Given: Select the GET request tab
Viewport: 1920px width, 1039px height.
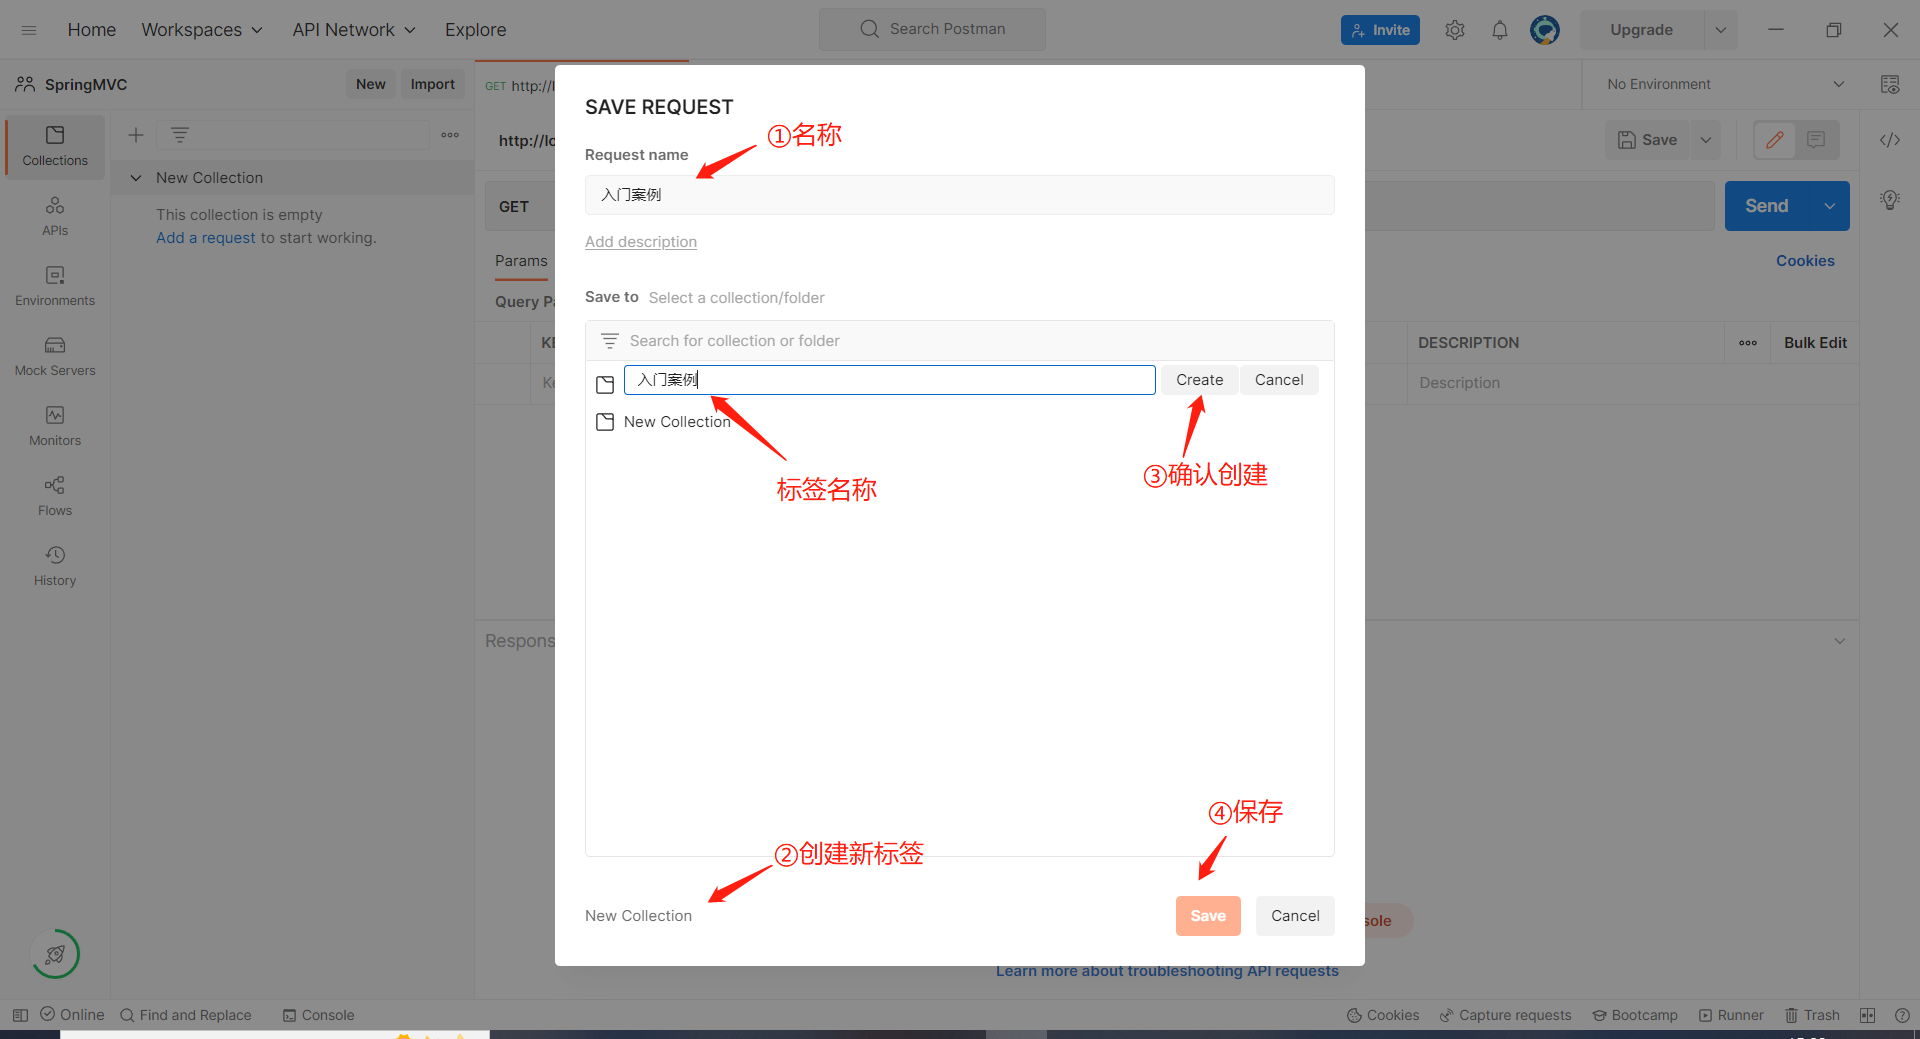Looking at the screenshot, I should 519,85.
